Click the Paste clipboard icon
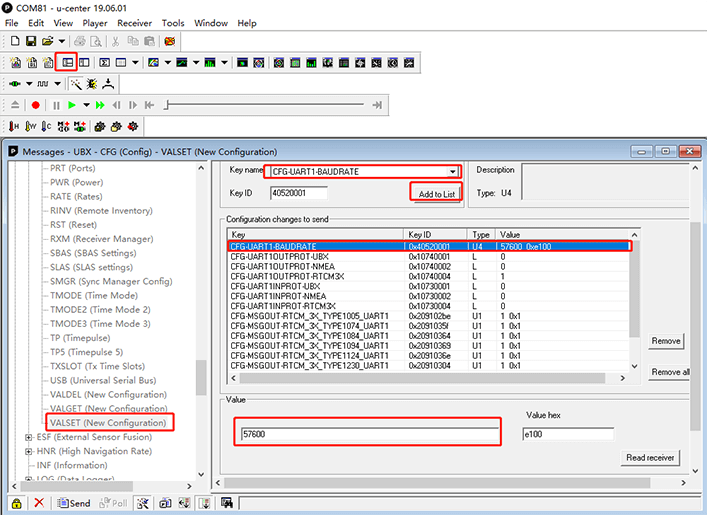 [149, 41]
